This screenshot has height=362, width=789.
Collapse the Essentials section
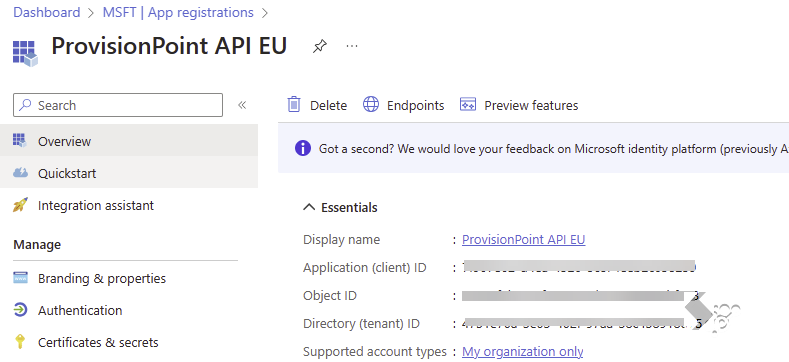[x=340, y=207]
